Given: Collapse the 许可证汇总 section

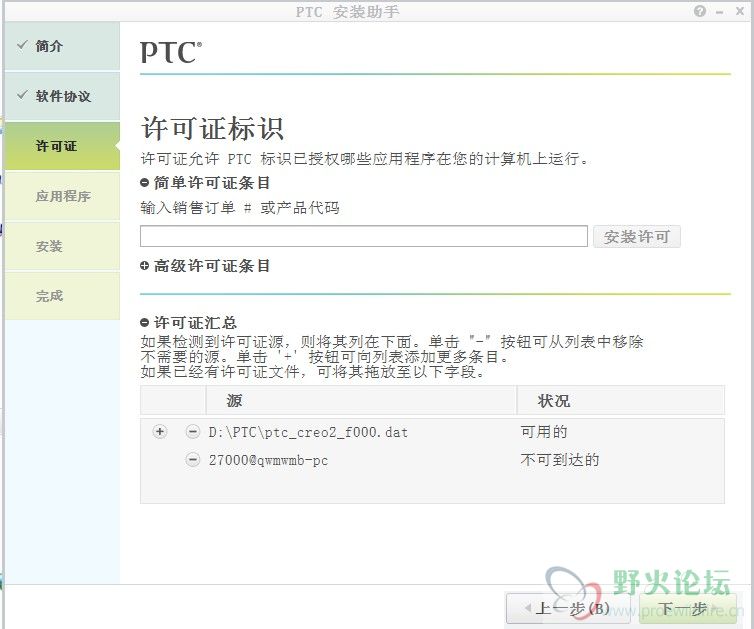Looking at the screenshot, I should click(144, 322).
